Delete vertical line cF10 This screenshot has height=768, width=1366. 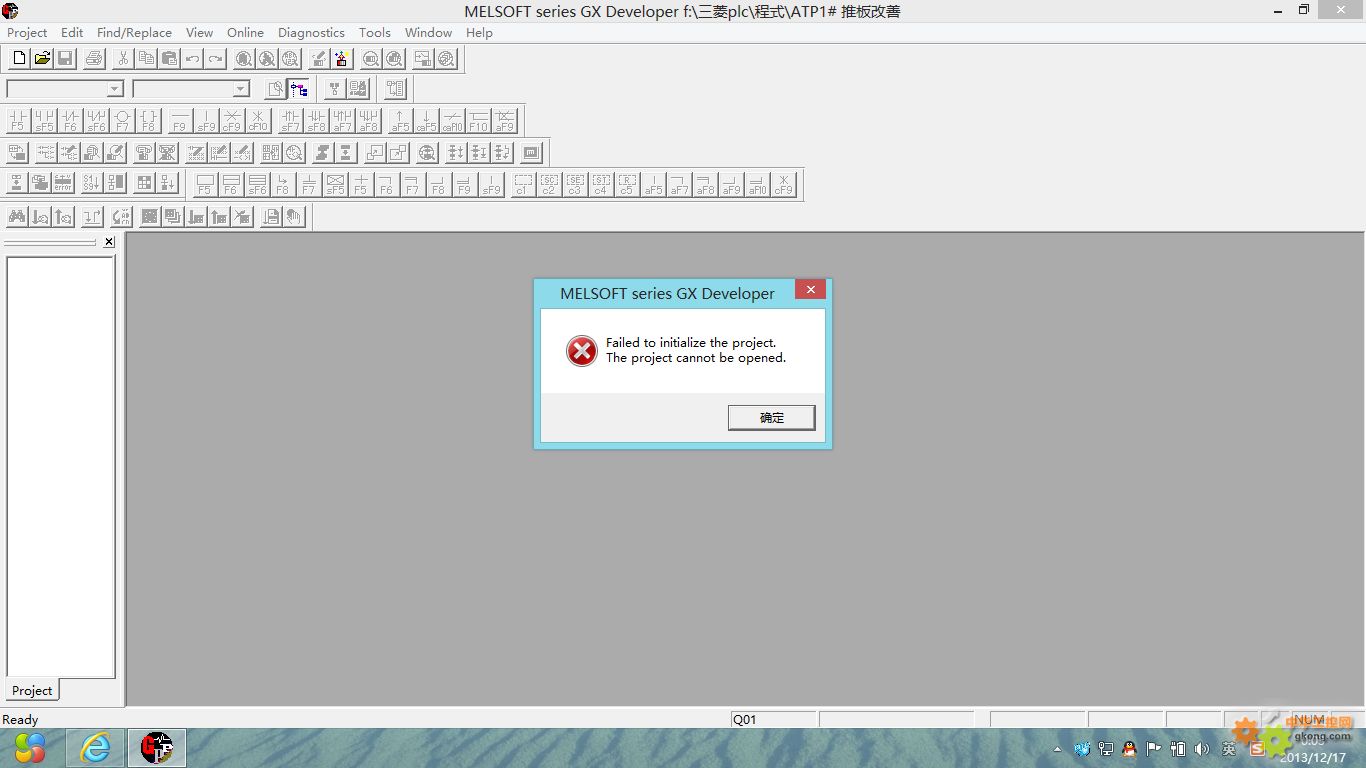(258, 121)
